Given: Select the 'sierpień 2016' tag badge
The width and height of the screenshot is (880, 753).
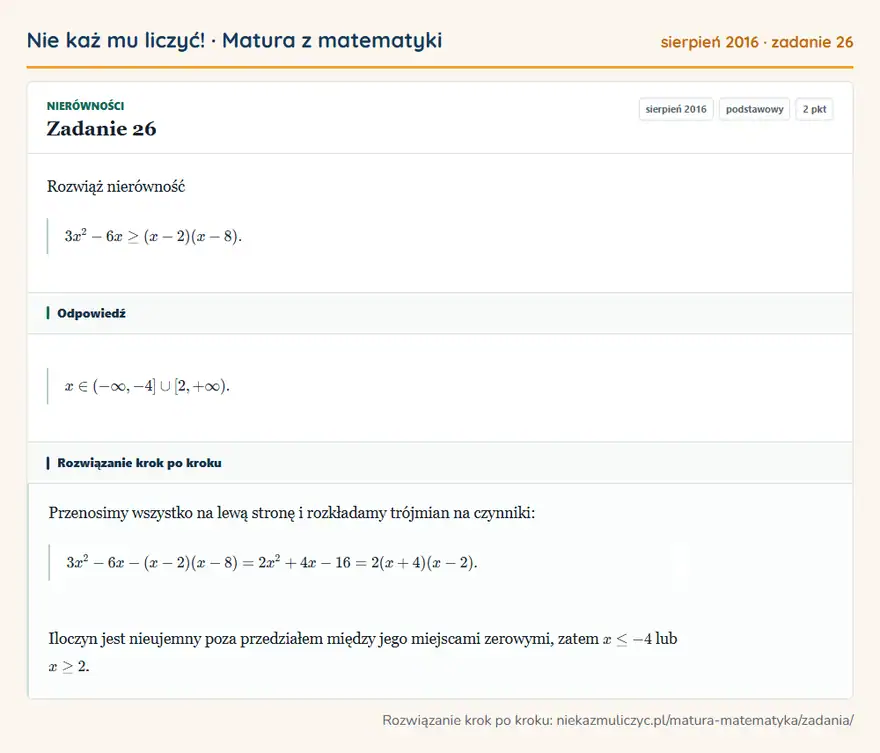Looking at the screenshot, I should [x=676, y=109].
